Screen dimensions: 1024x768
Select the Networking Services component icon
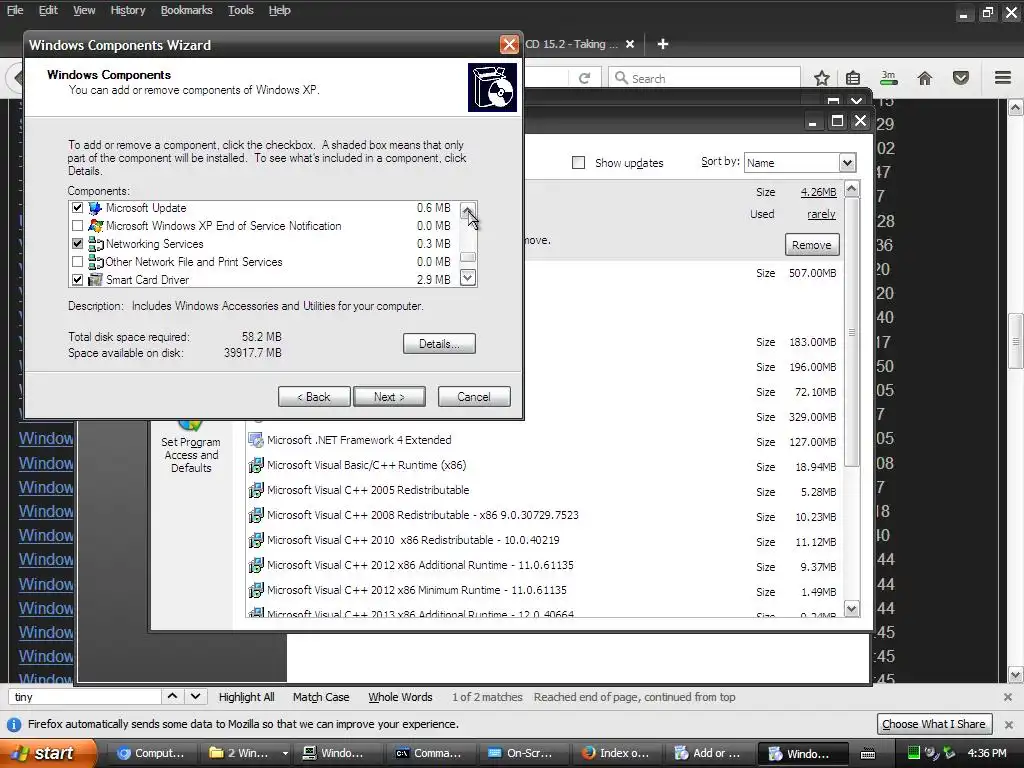tap(95, 244)
